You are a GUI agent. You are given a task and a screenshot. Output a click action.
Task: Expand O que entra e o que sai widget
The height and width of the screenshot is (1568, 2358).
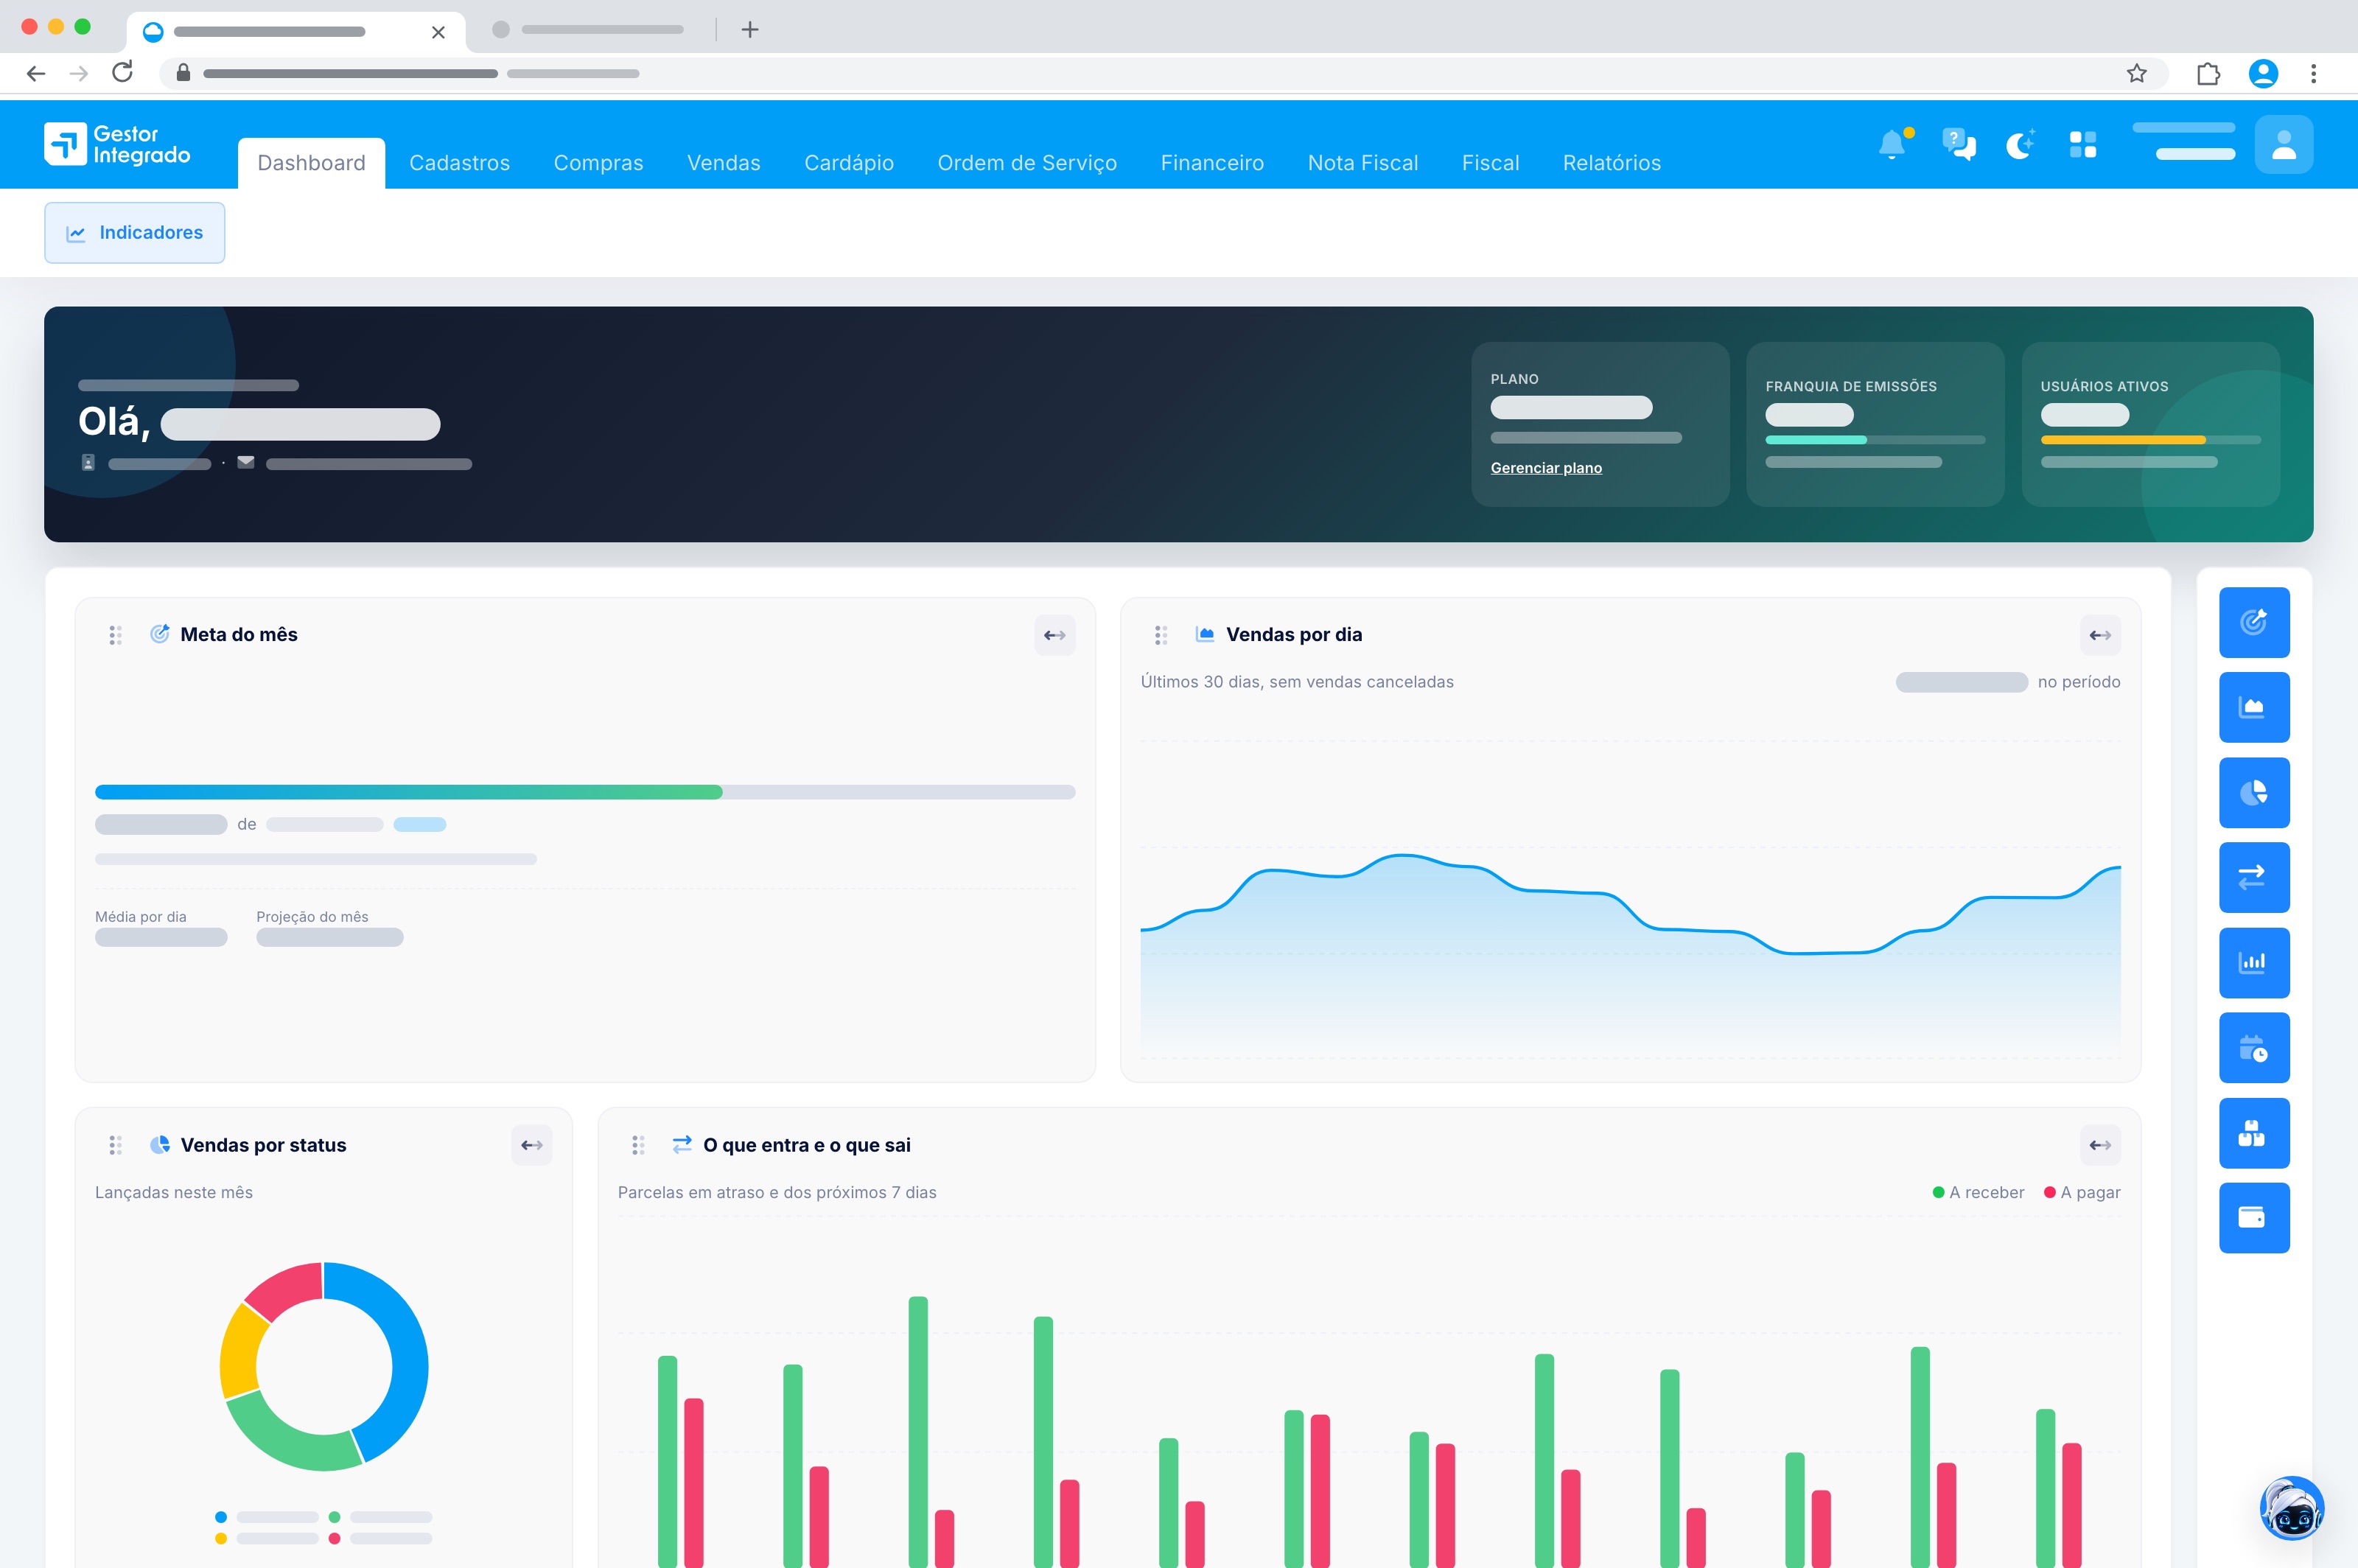click(2100, 1145)
